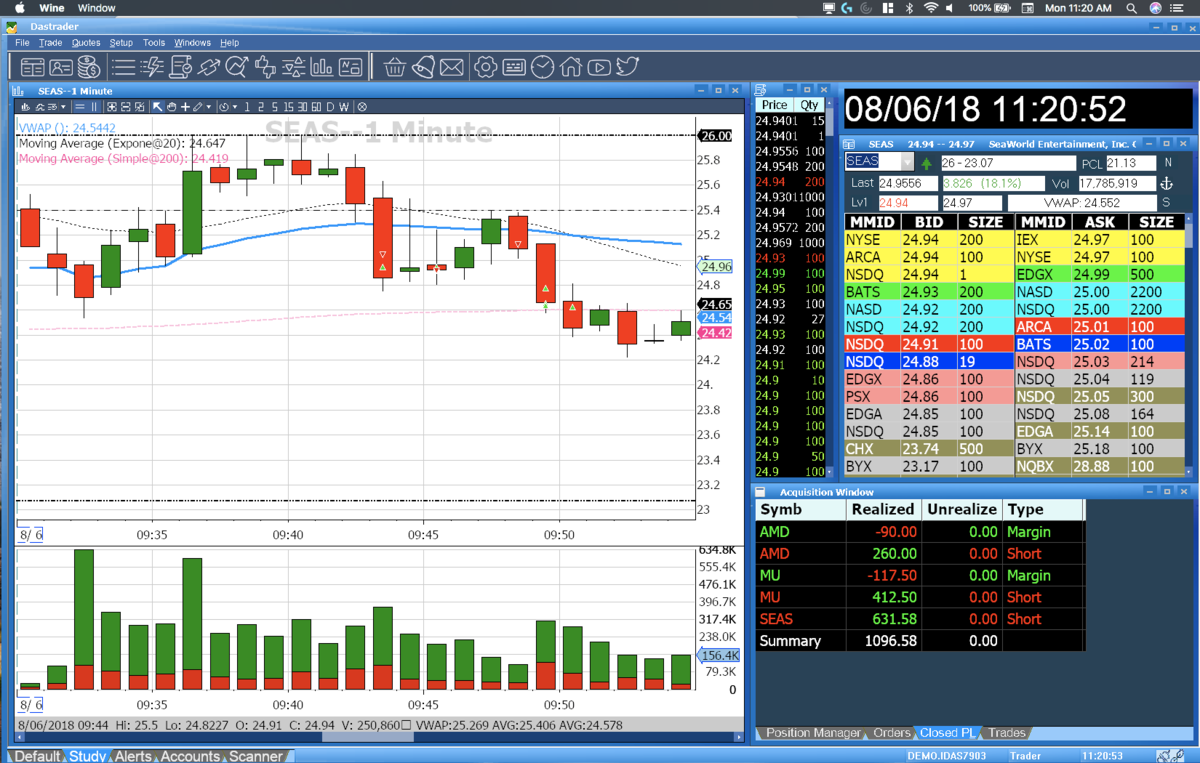Screen dimensions: 1200x763
Task: Switch to the Scanner layout tab
Action: [x=256, y=756]
